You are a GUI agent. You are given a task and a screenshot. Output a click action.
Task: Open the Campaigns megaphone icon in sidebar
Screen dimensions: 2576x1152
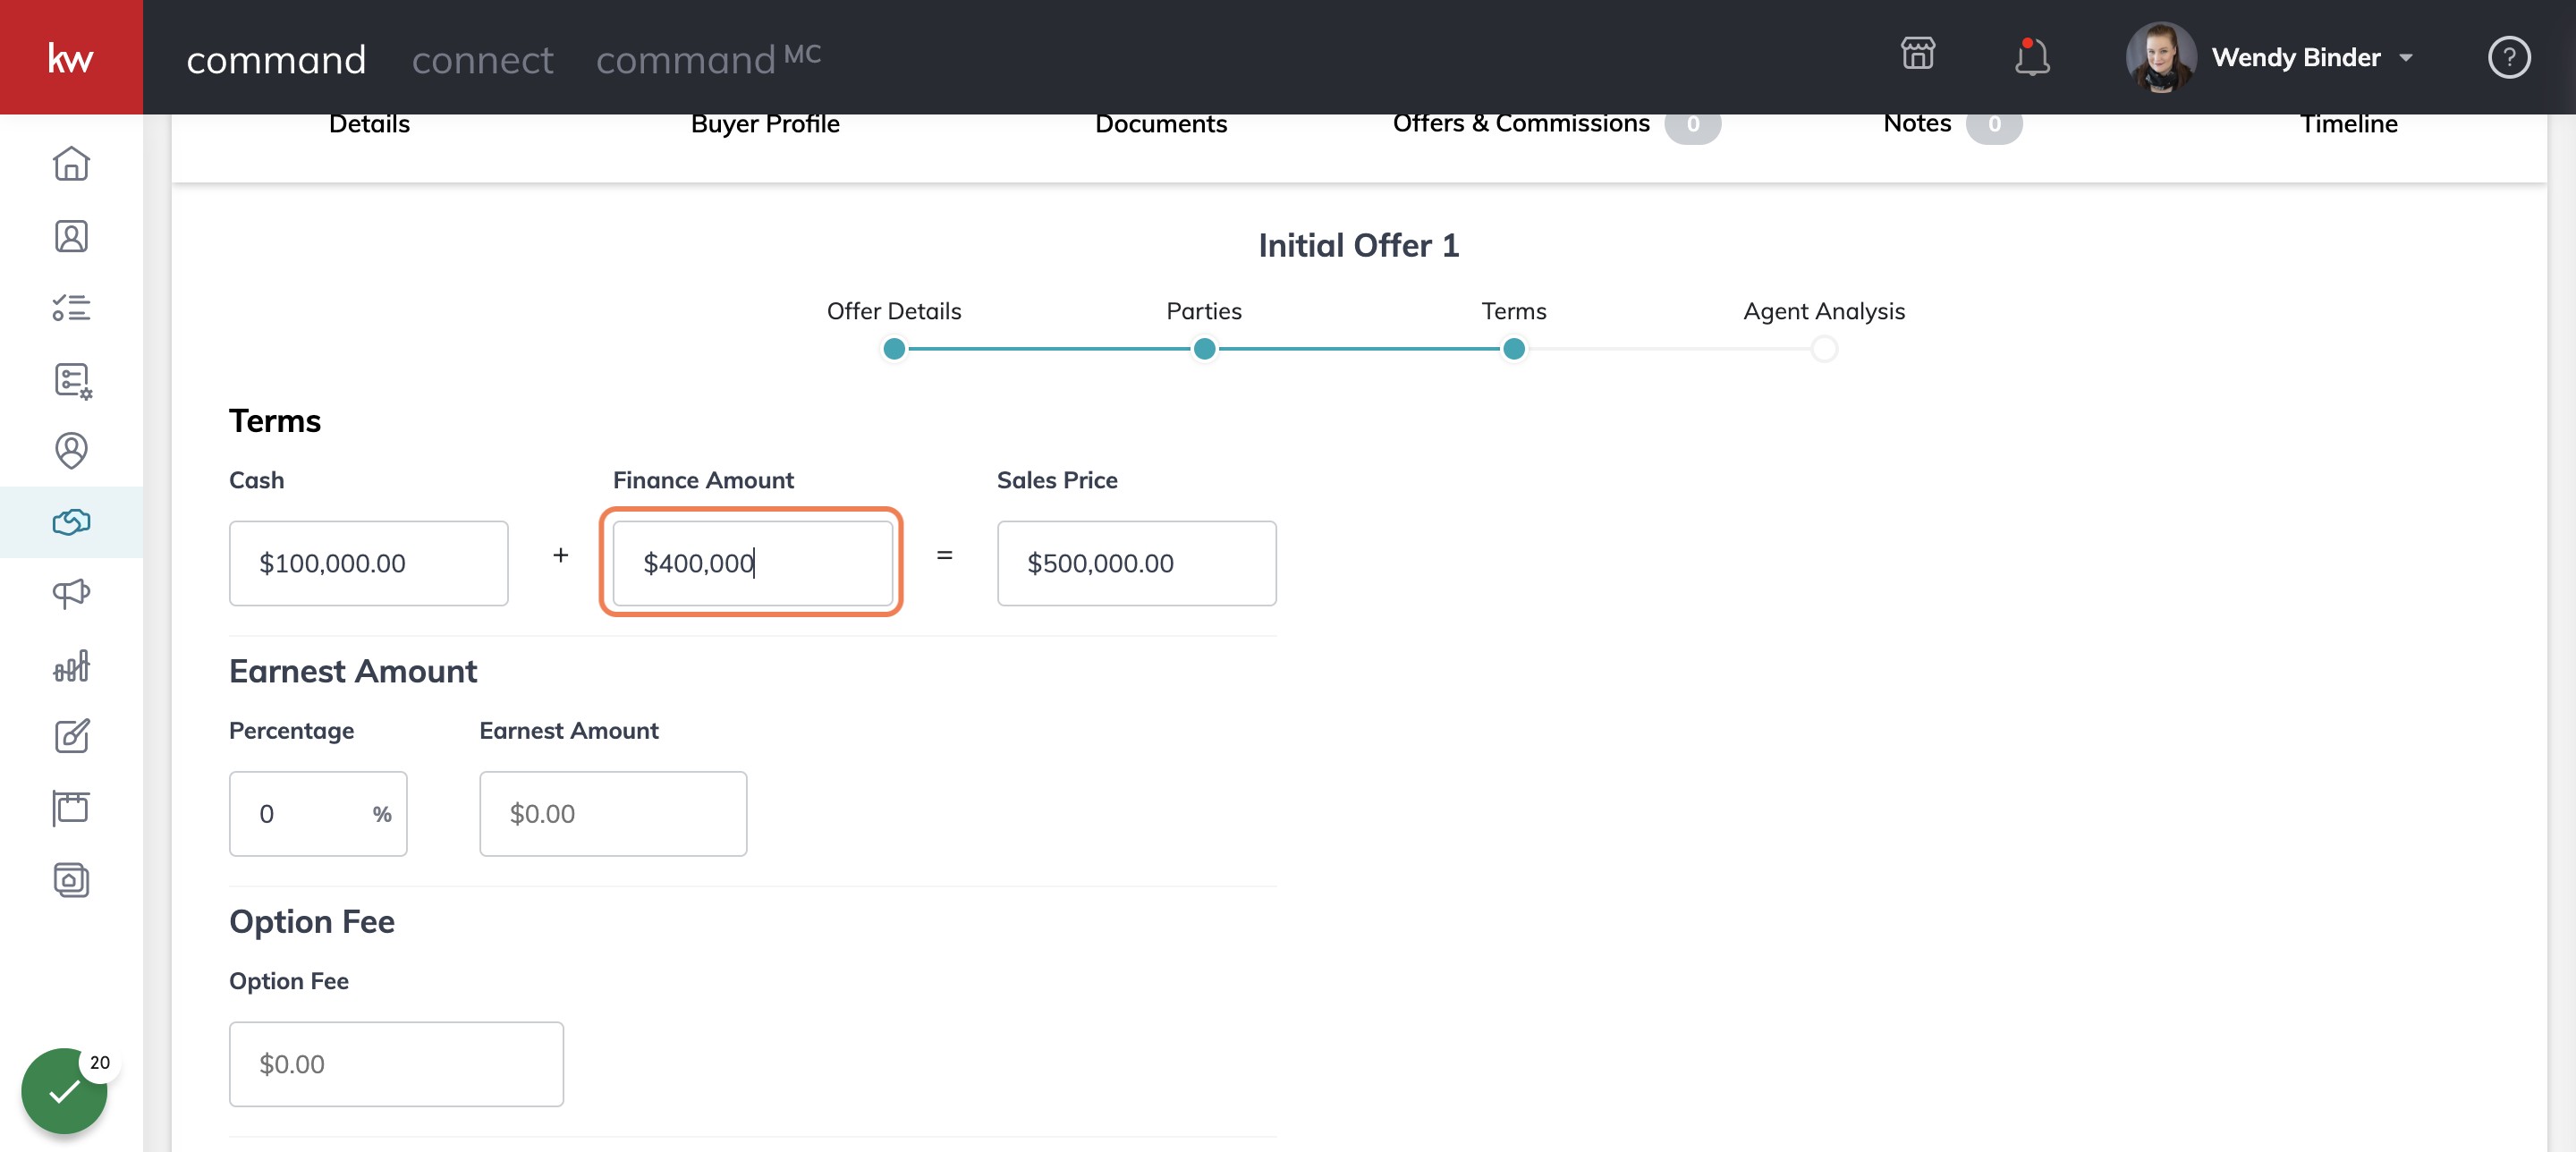click(71, 594)
